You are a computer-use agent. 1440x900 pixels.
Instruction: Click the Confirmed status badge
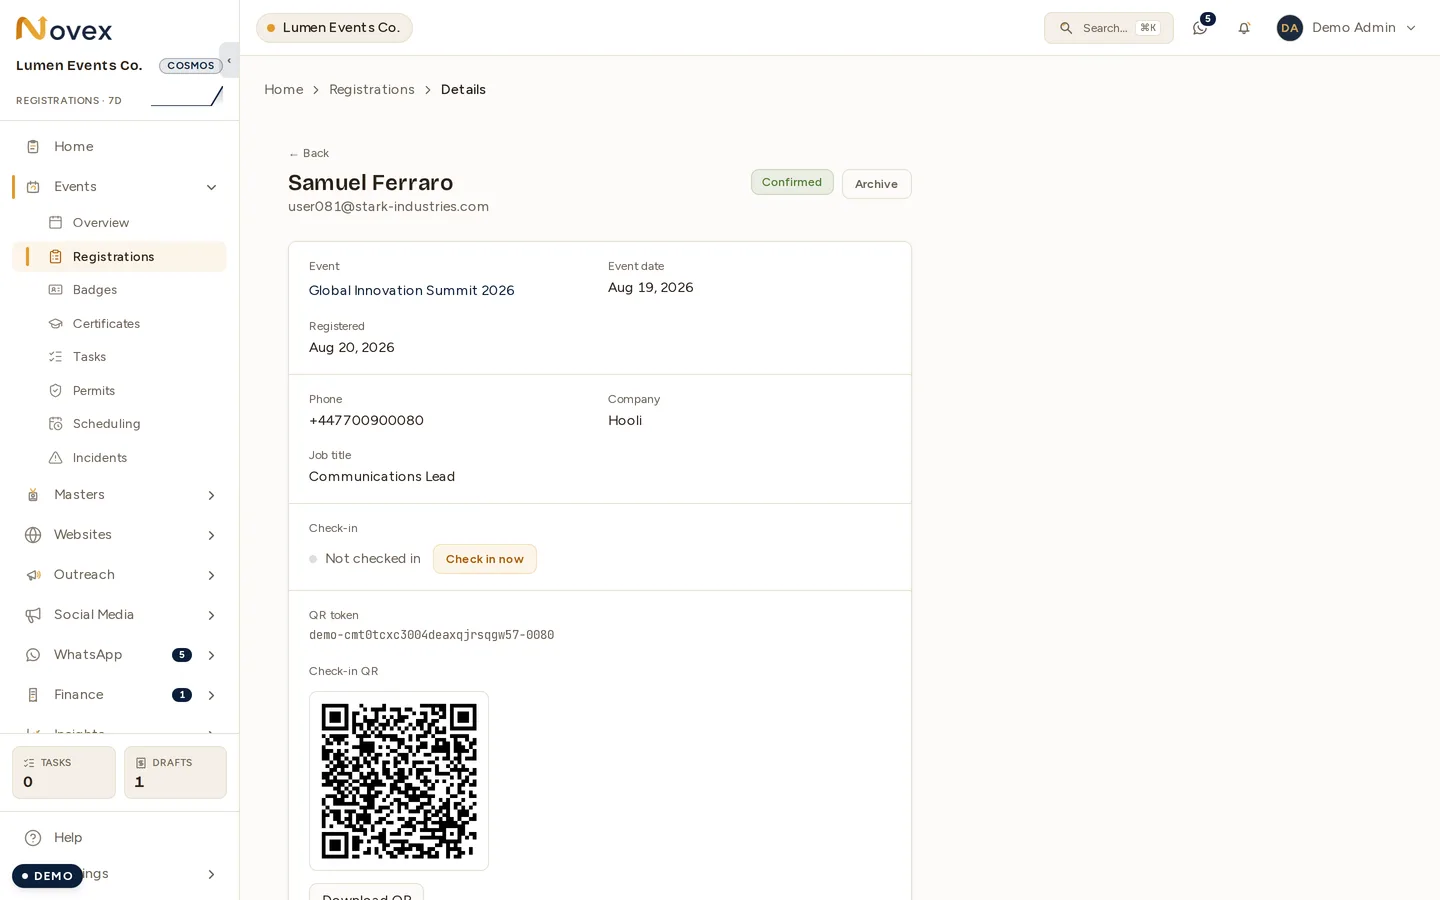pos(792,182)
